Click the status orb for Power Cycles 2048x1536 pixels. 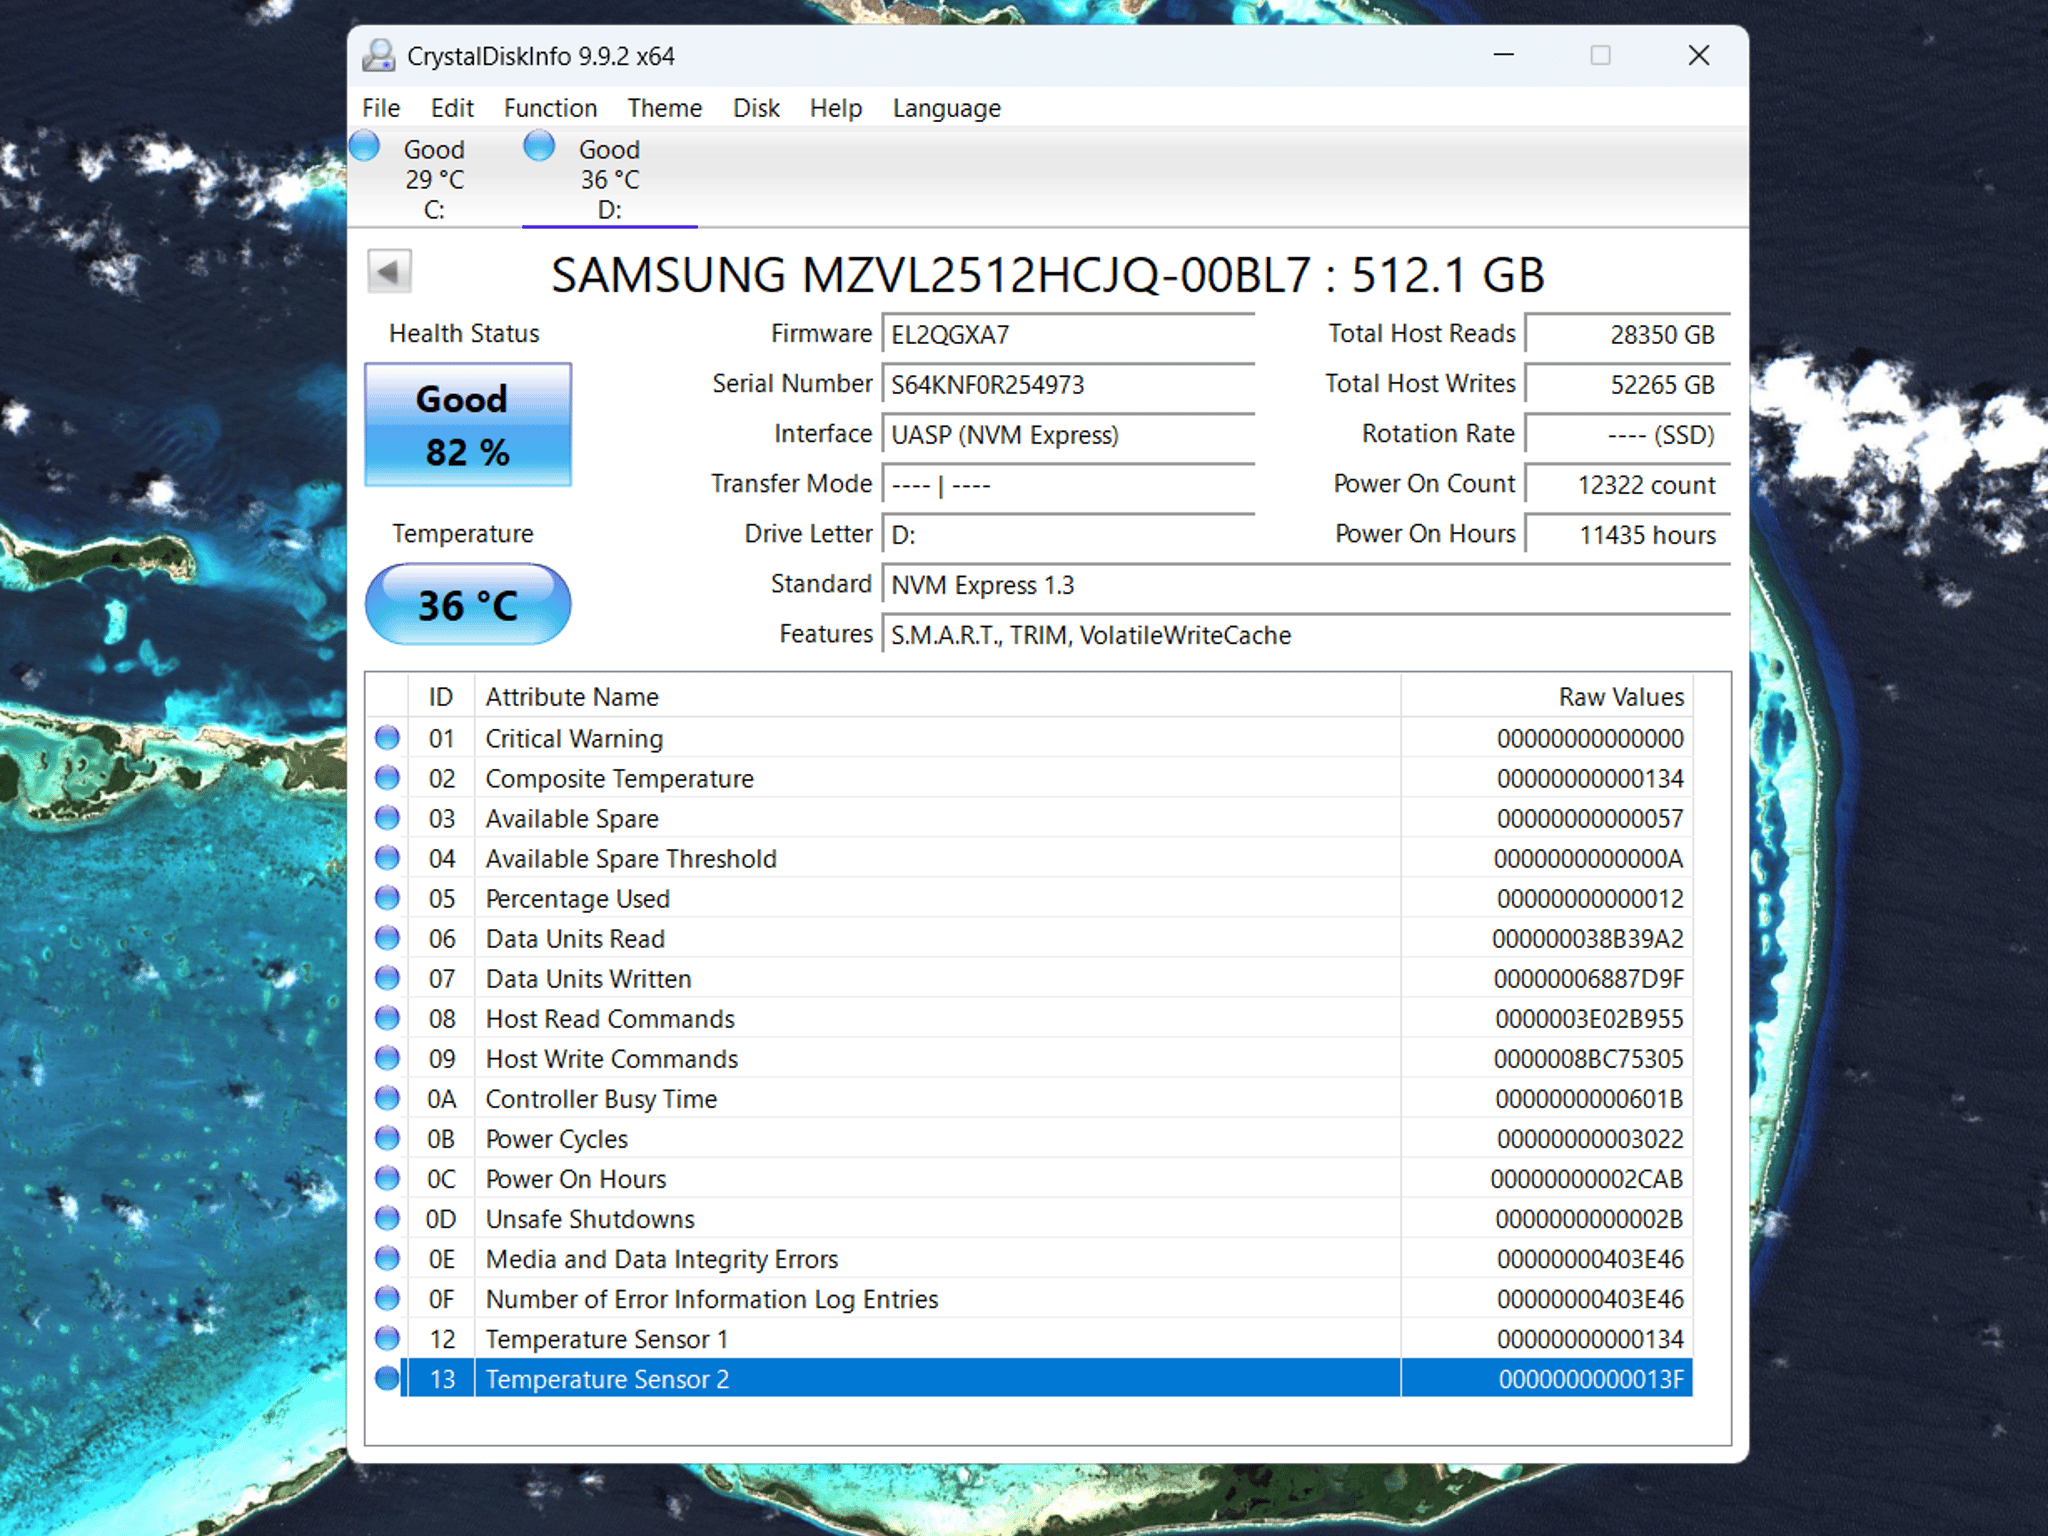pyautogui.click(x=387, y=1138)
